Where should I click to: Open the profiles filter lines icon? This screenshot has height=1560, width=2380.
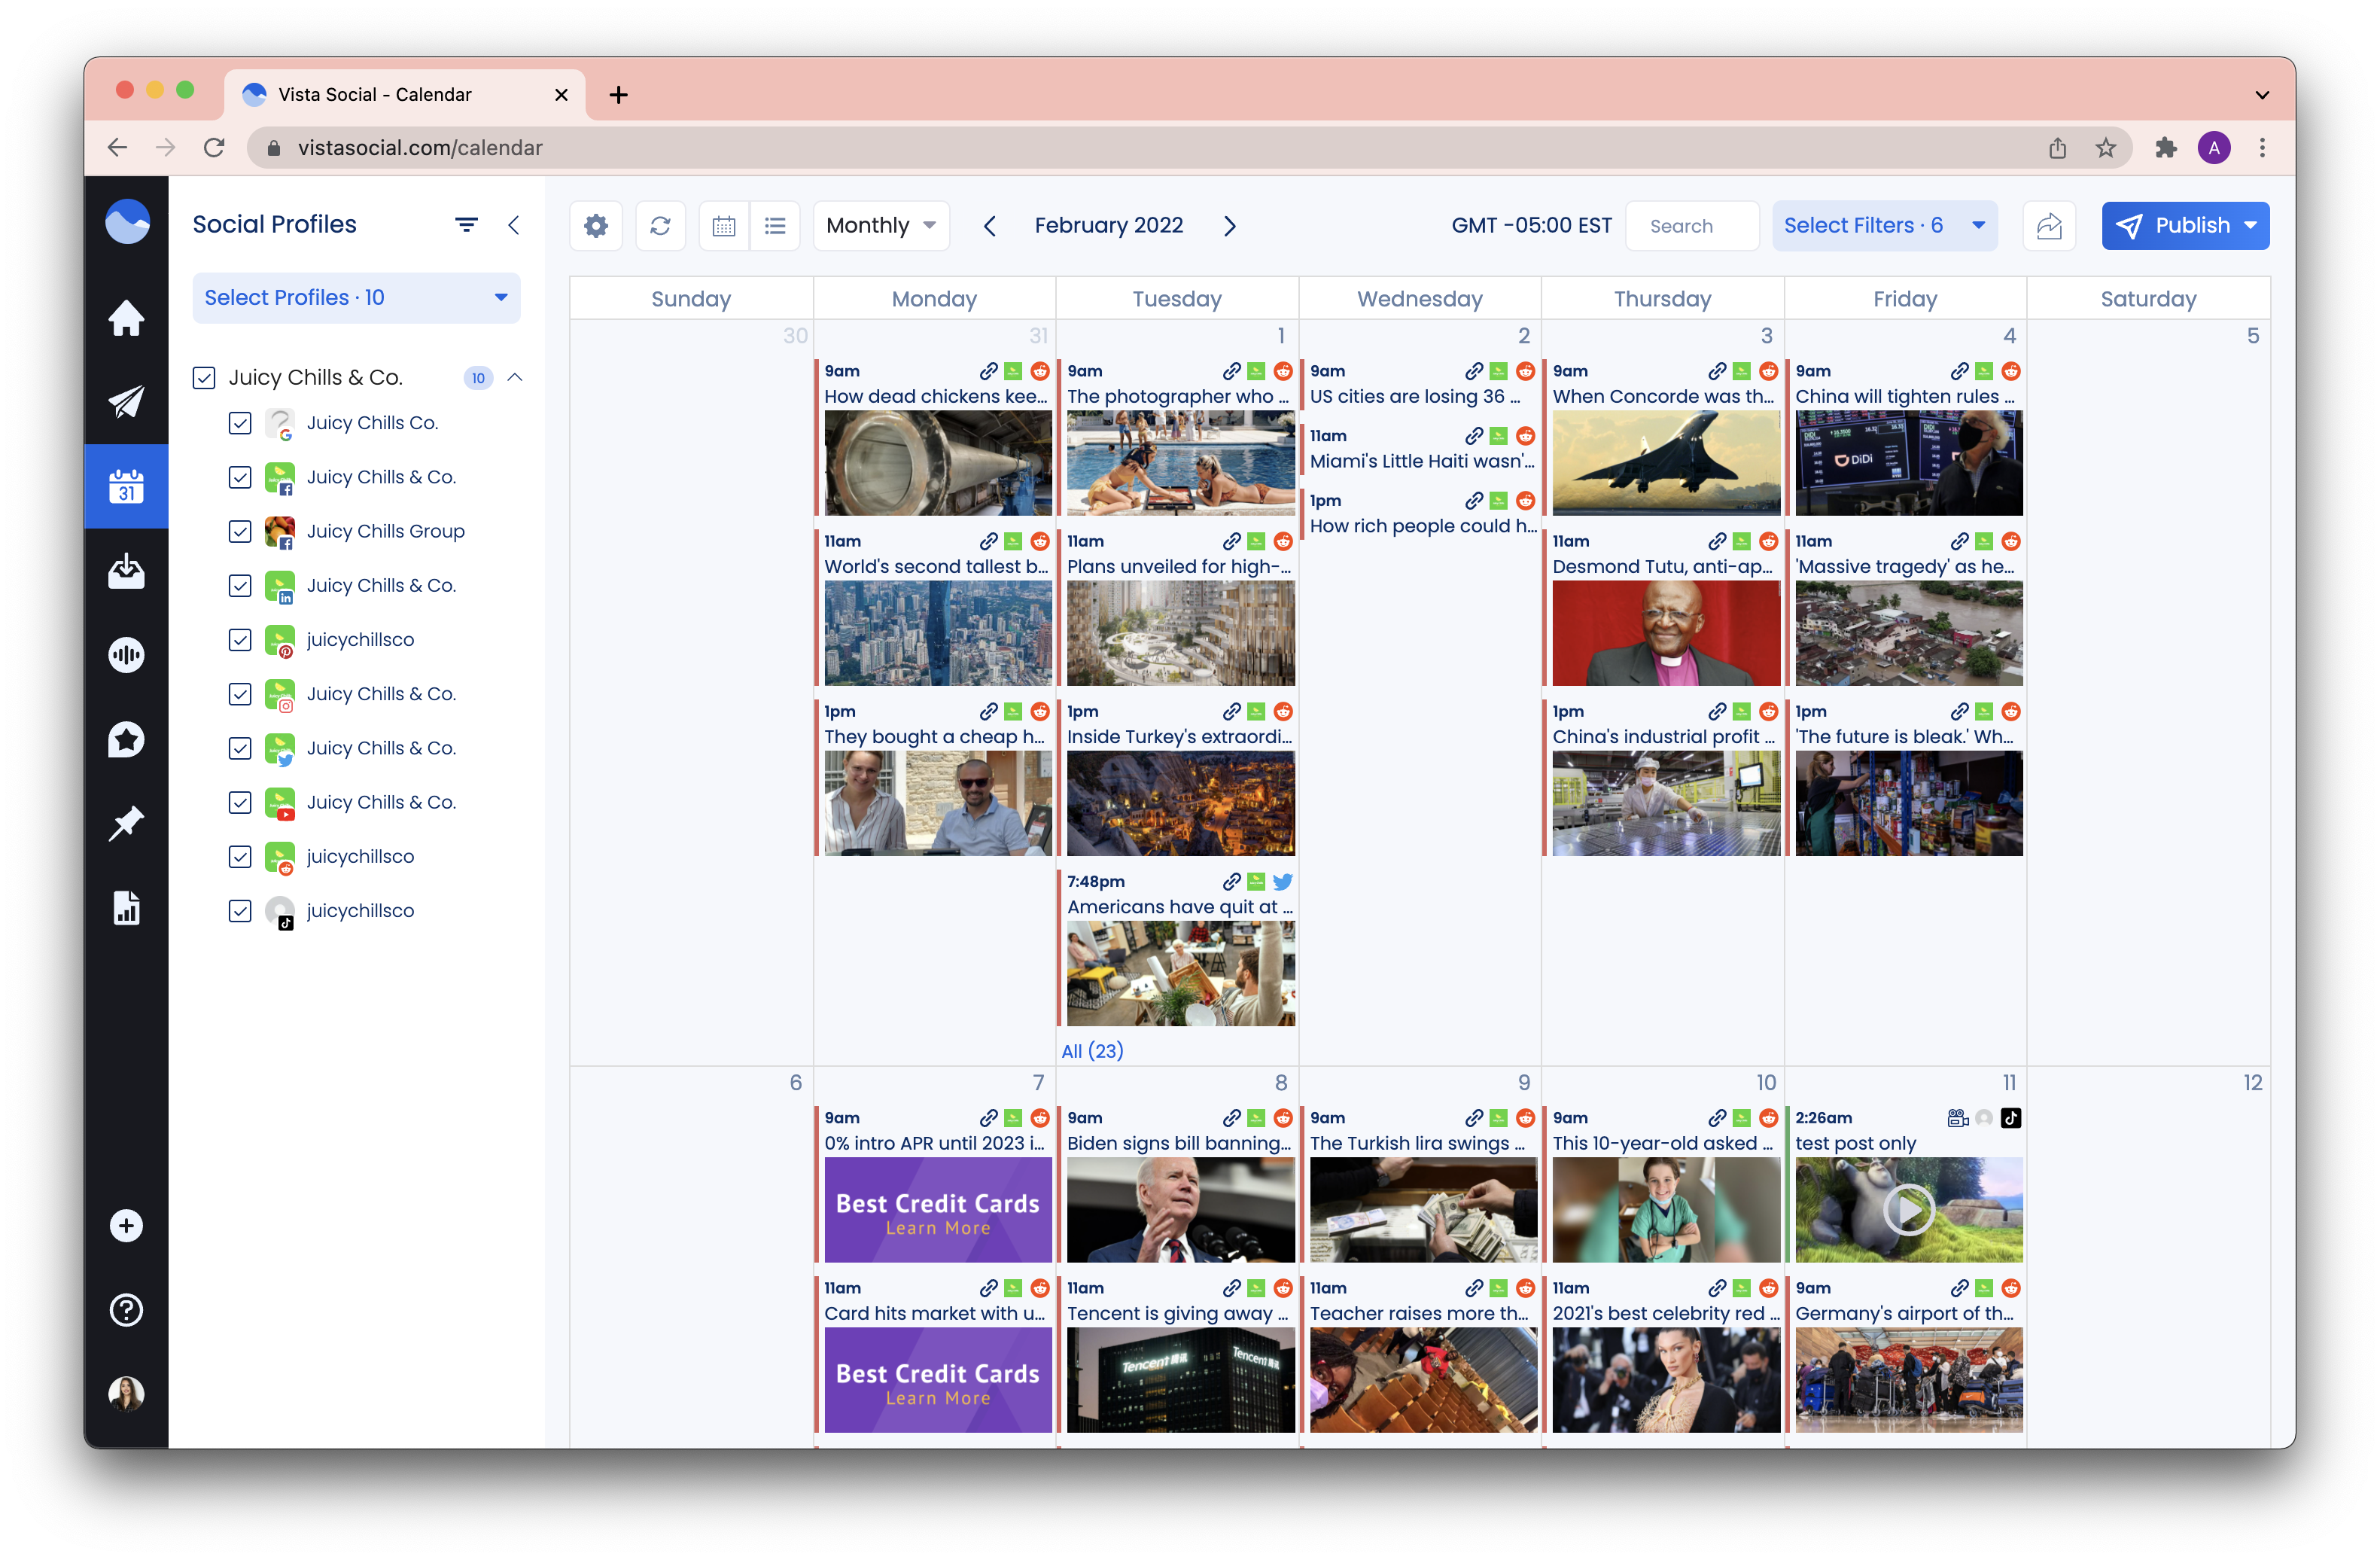click(x=466, y=225)
